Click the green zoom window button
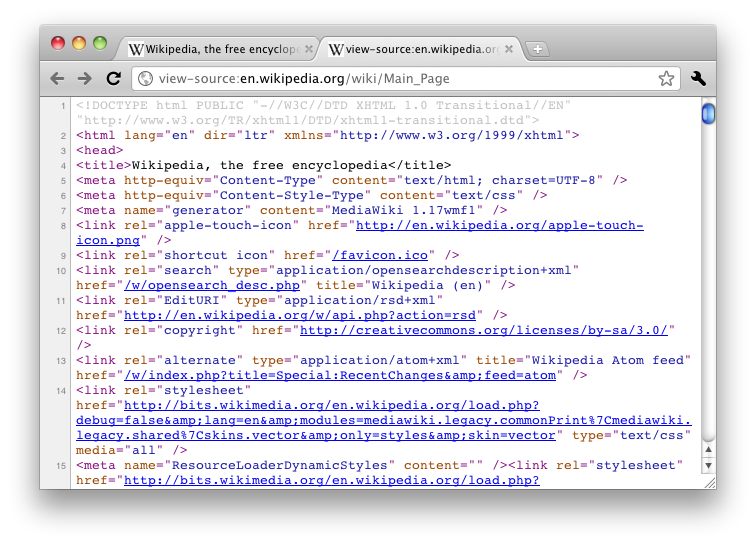This screenshot has width=756, height=544. pos(100,43)
